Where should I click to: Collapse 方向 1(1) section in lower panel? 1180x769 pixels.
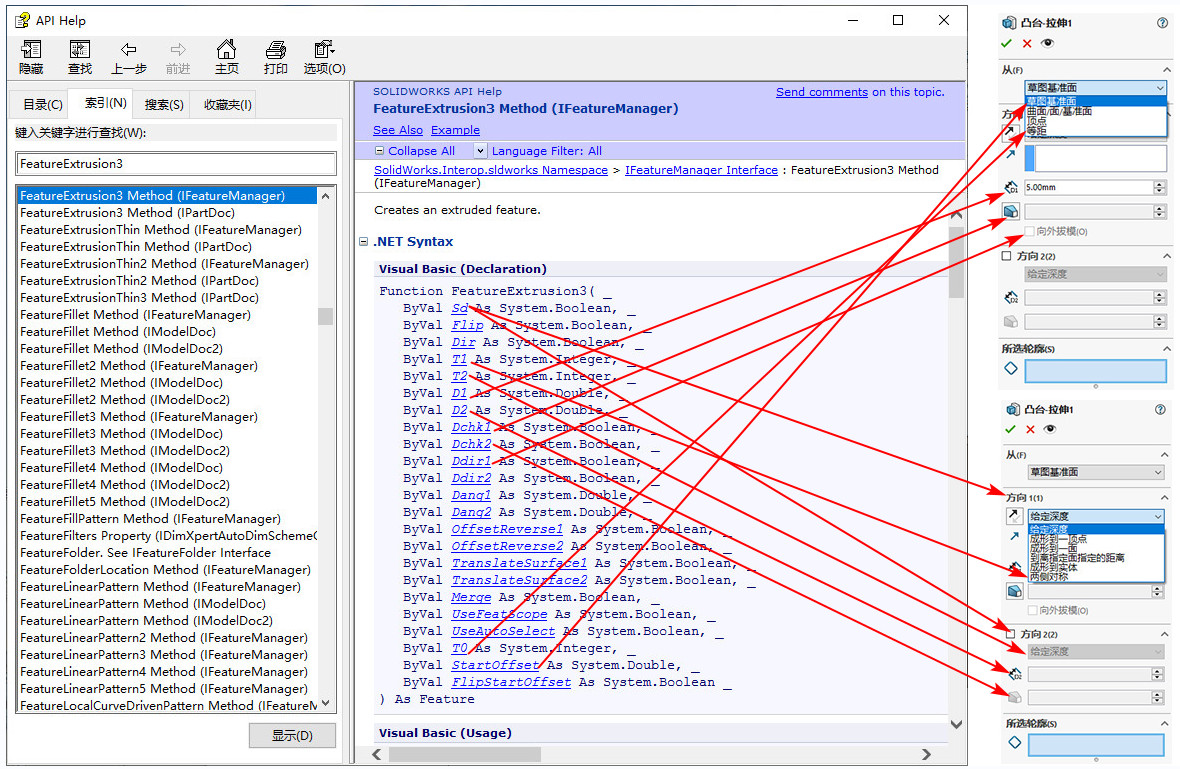[x=1165, y=497]
